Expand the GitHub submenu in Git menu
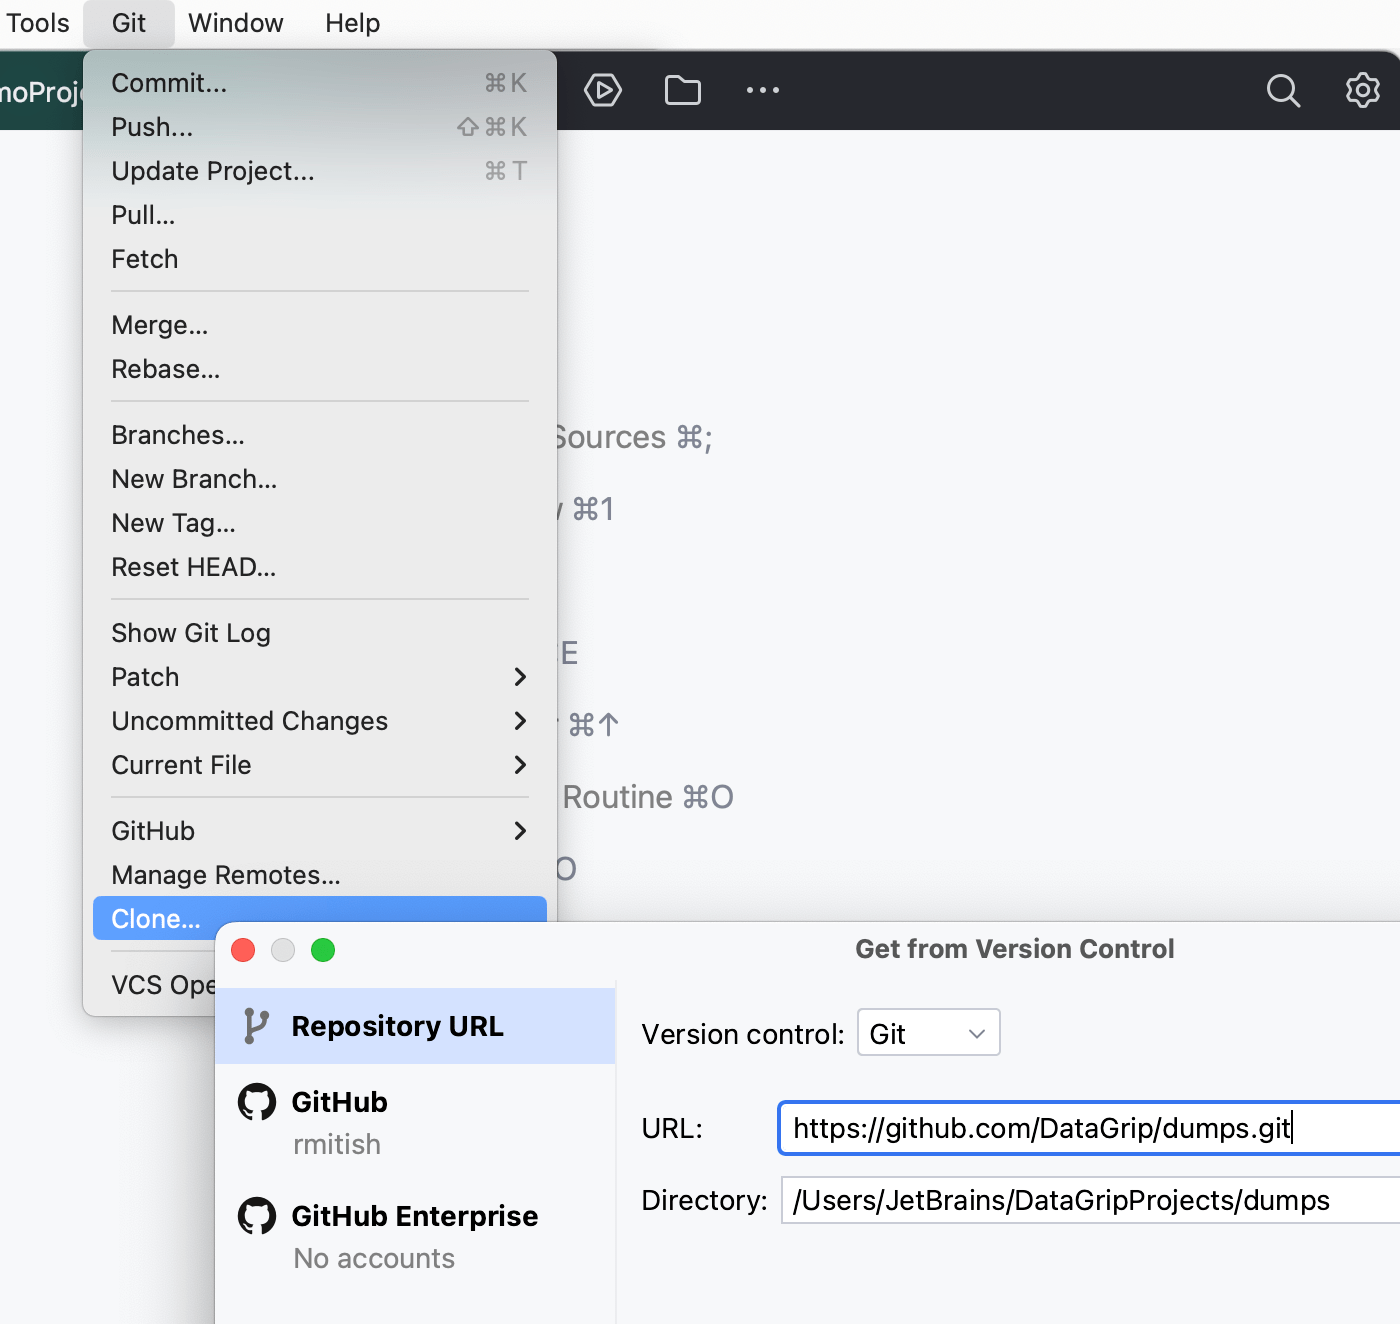 point(152,830)
